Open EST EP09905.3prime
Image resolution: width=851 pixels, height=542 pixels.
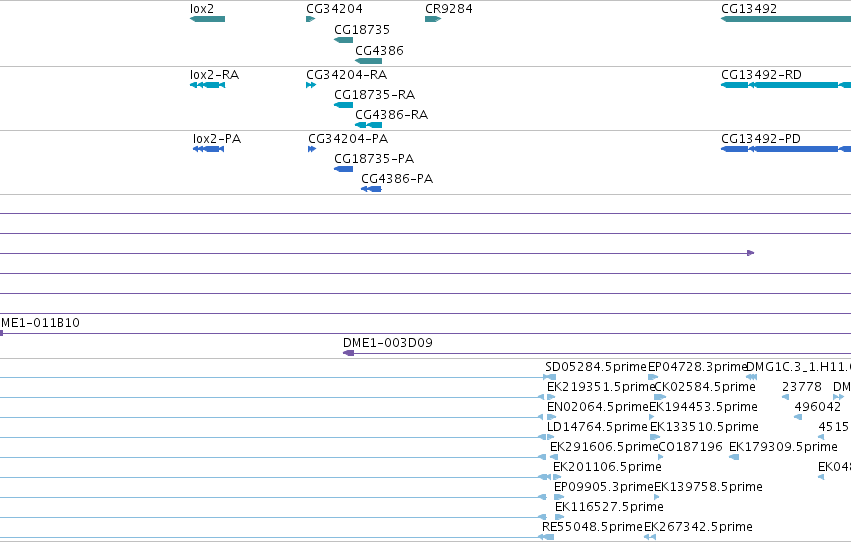coord(559,497)
